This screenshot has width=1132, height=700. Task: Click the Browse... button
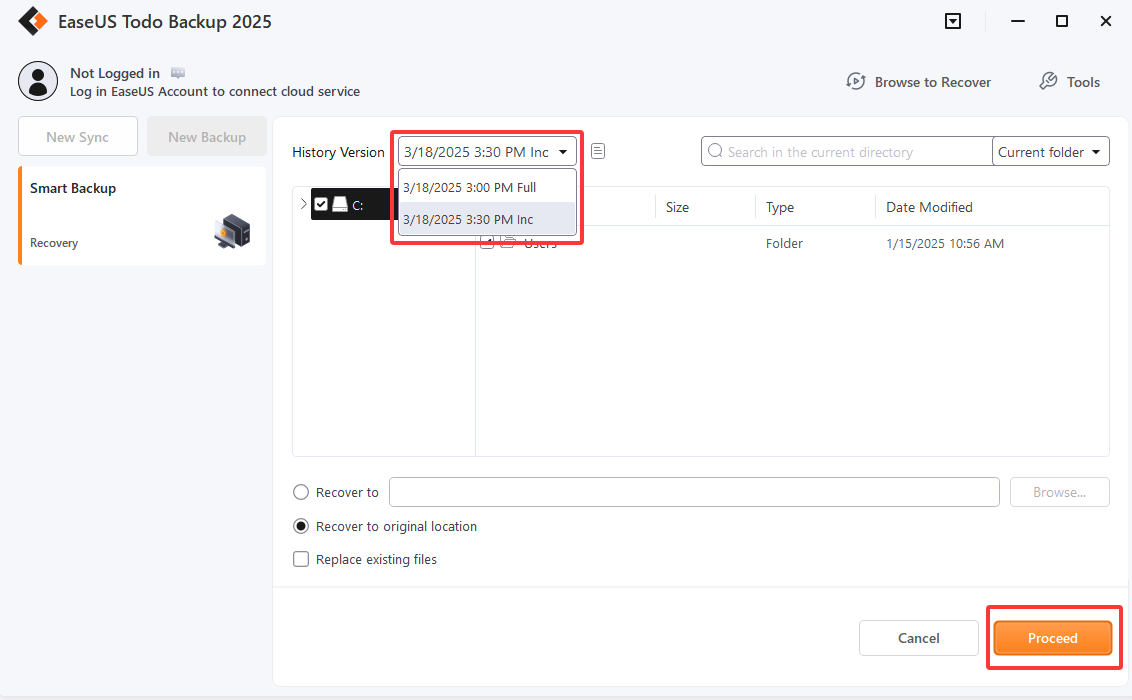click(x=1059, y=492)
